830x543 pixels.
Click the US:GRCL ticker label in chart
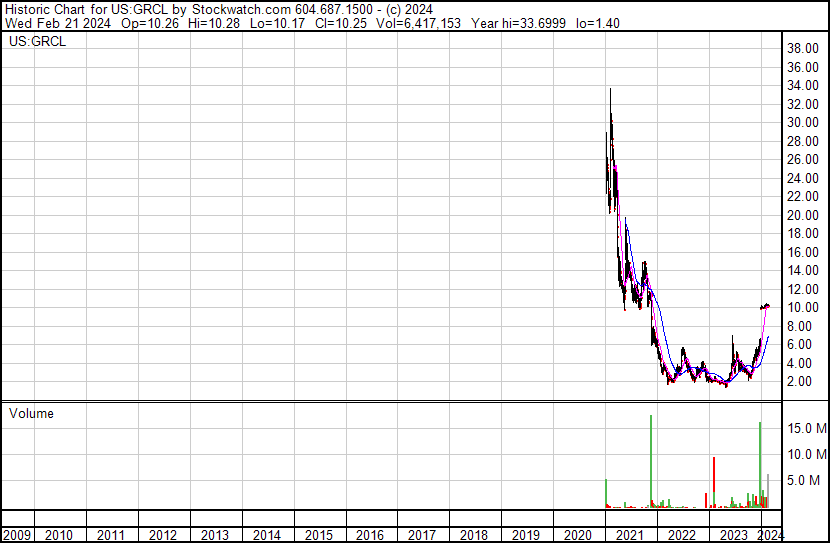tap(38, 43)
